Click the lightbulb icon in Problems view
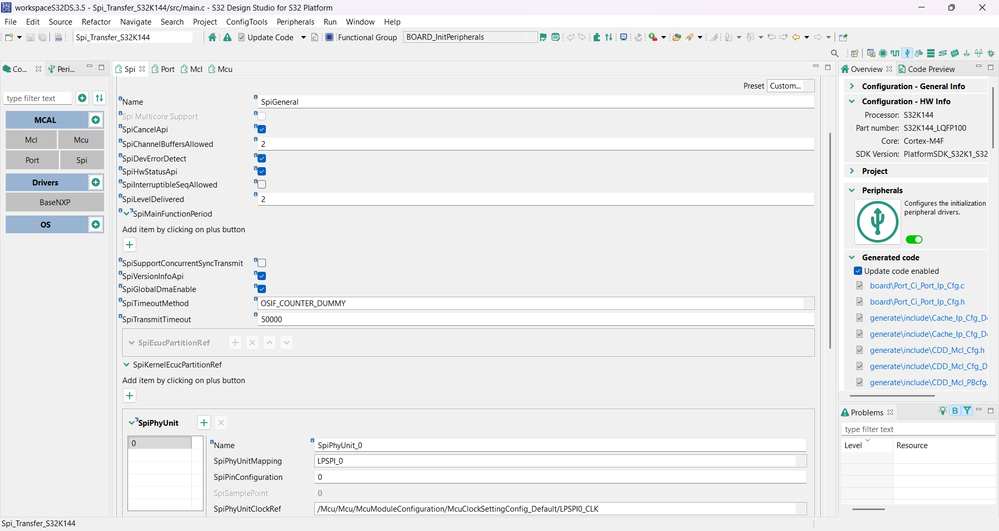Viewport: 999px width, 531px height. [942, 411]
